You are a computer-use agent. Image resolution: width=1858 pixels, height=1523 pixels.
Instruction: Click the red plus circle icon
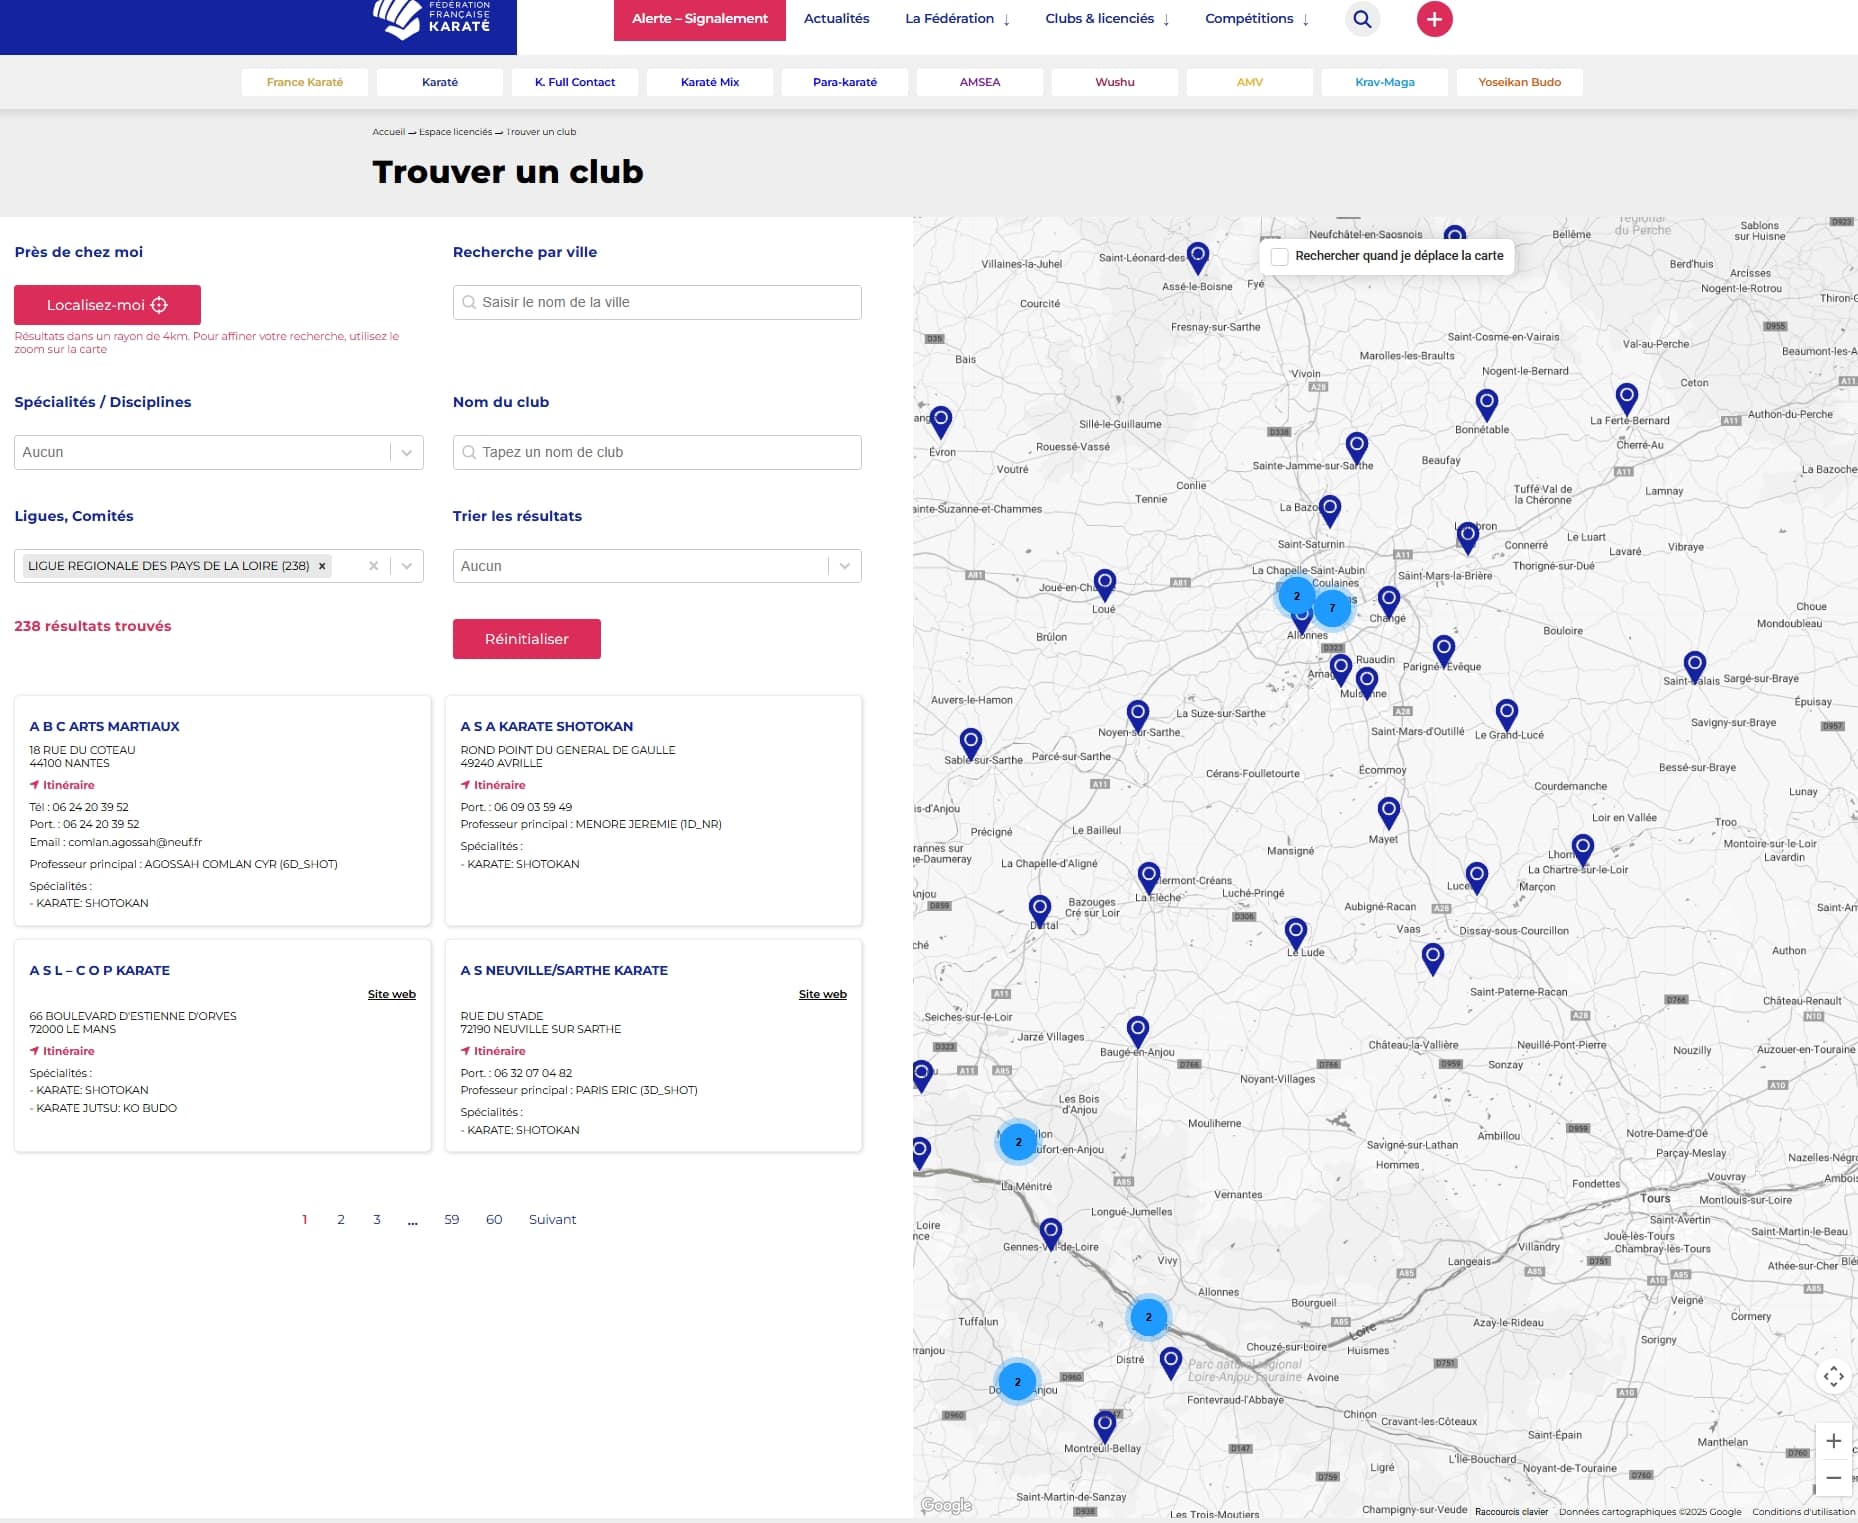click(x=1434, y=19)
